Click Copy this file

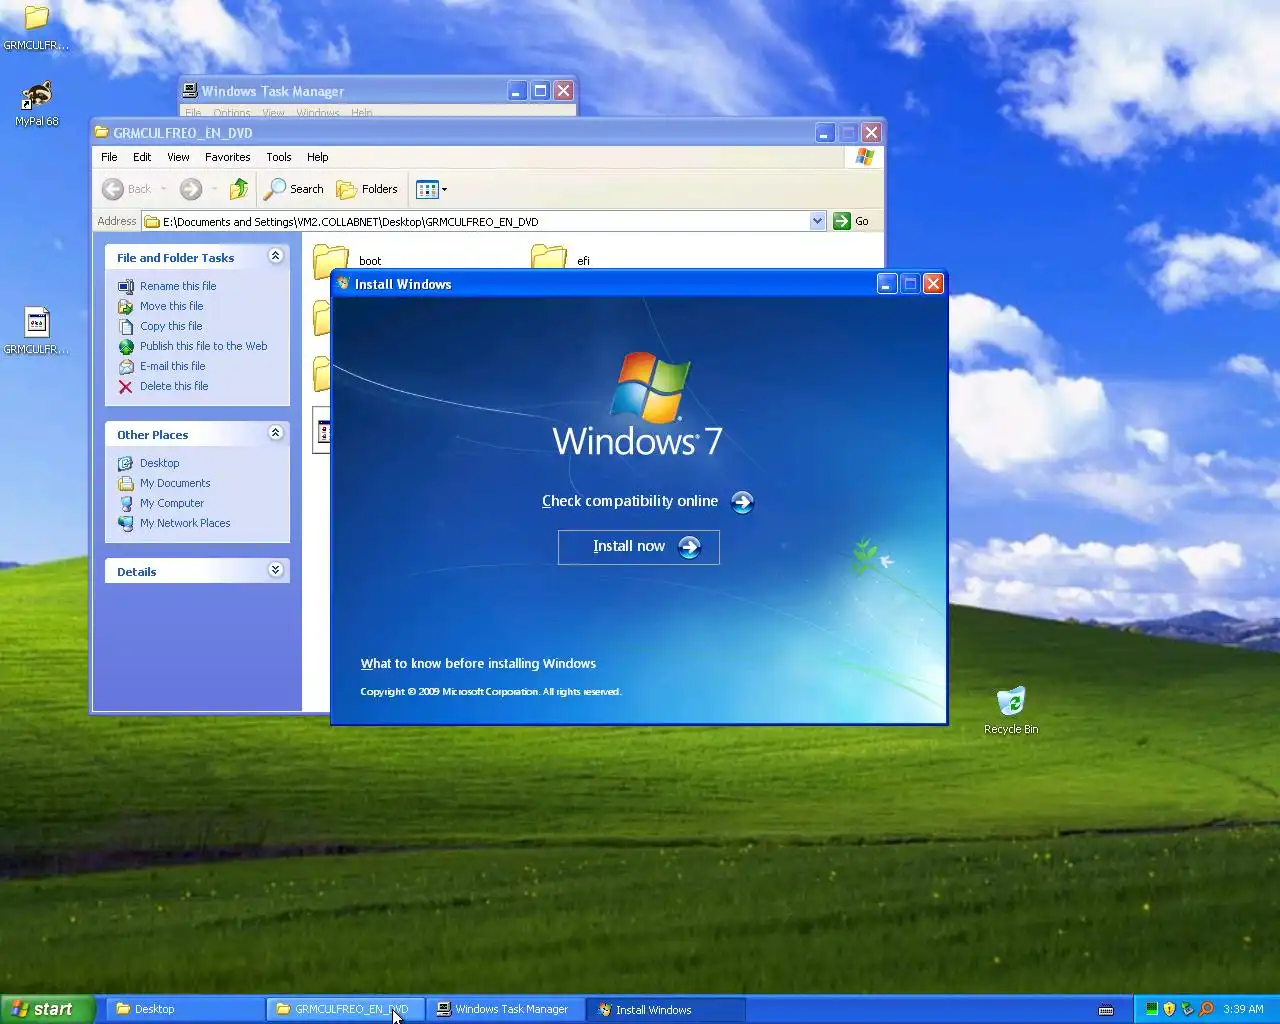pyautogui.click(x=171, y=326)
